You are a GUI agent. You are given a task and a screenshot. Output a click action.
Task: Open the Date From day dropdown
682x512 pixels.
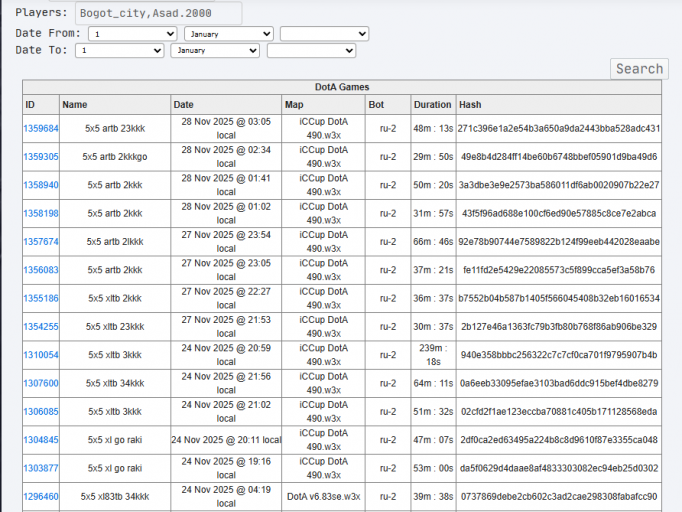133,34
